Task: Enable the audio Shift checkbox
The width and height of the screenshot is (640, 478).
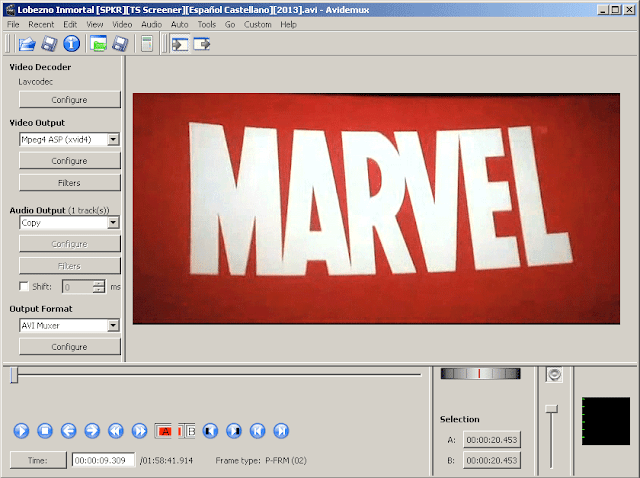Action: [24, 286]
